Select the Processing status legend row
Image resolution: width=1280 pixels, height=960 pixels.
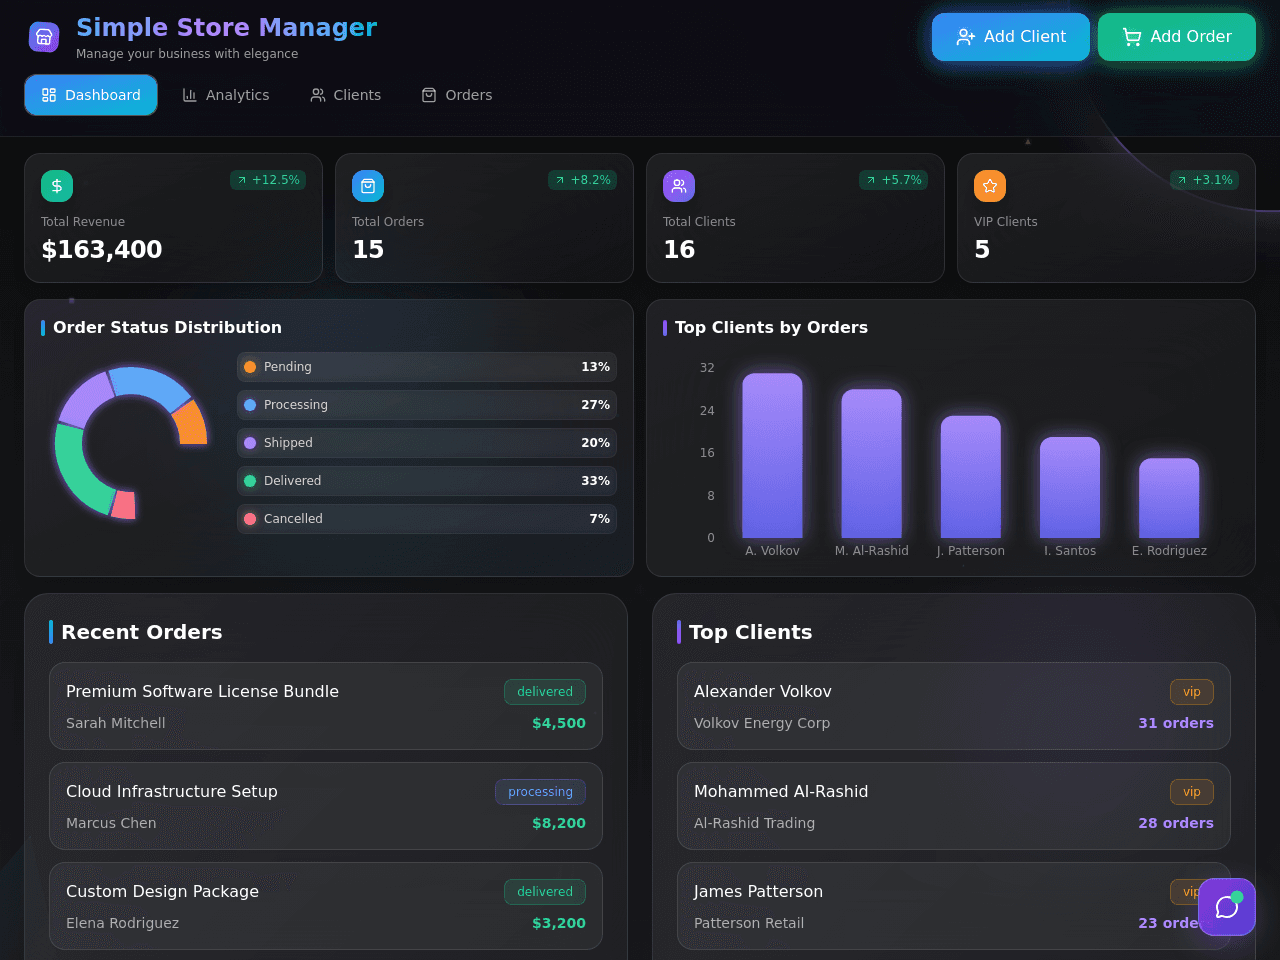427,405
